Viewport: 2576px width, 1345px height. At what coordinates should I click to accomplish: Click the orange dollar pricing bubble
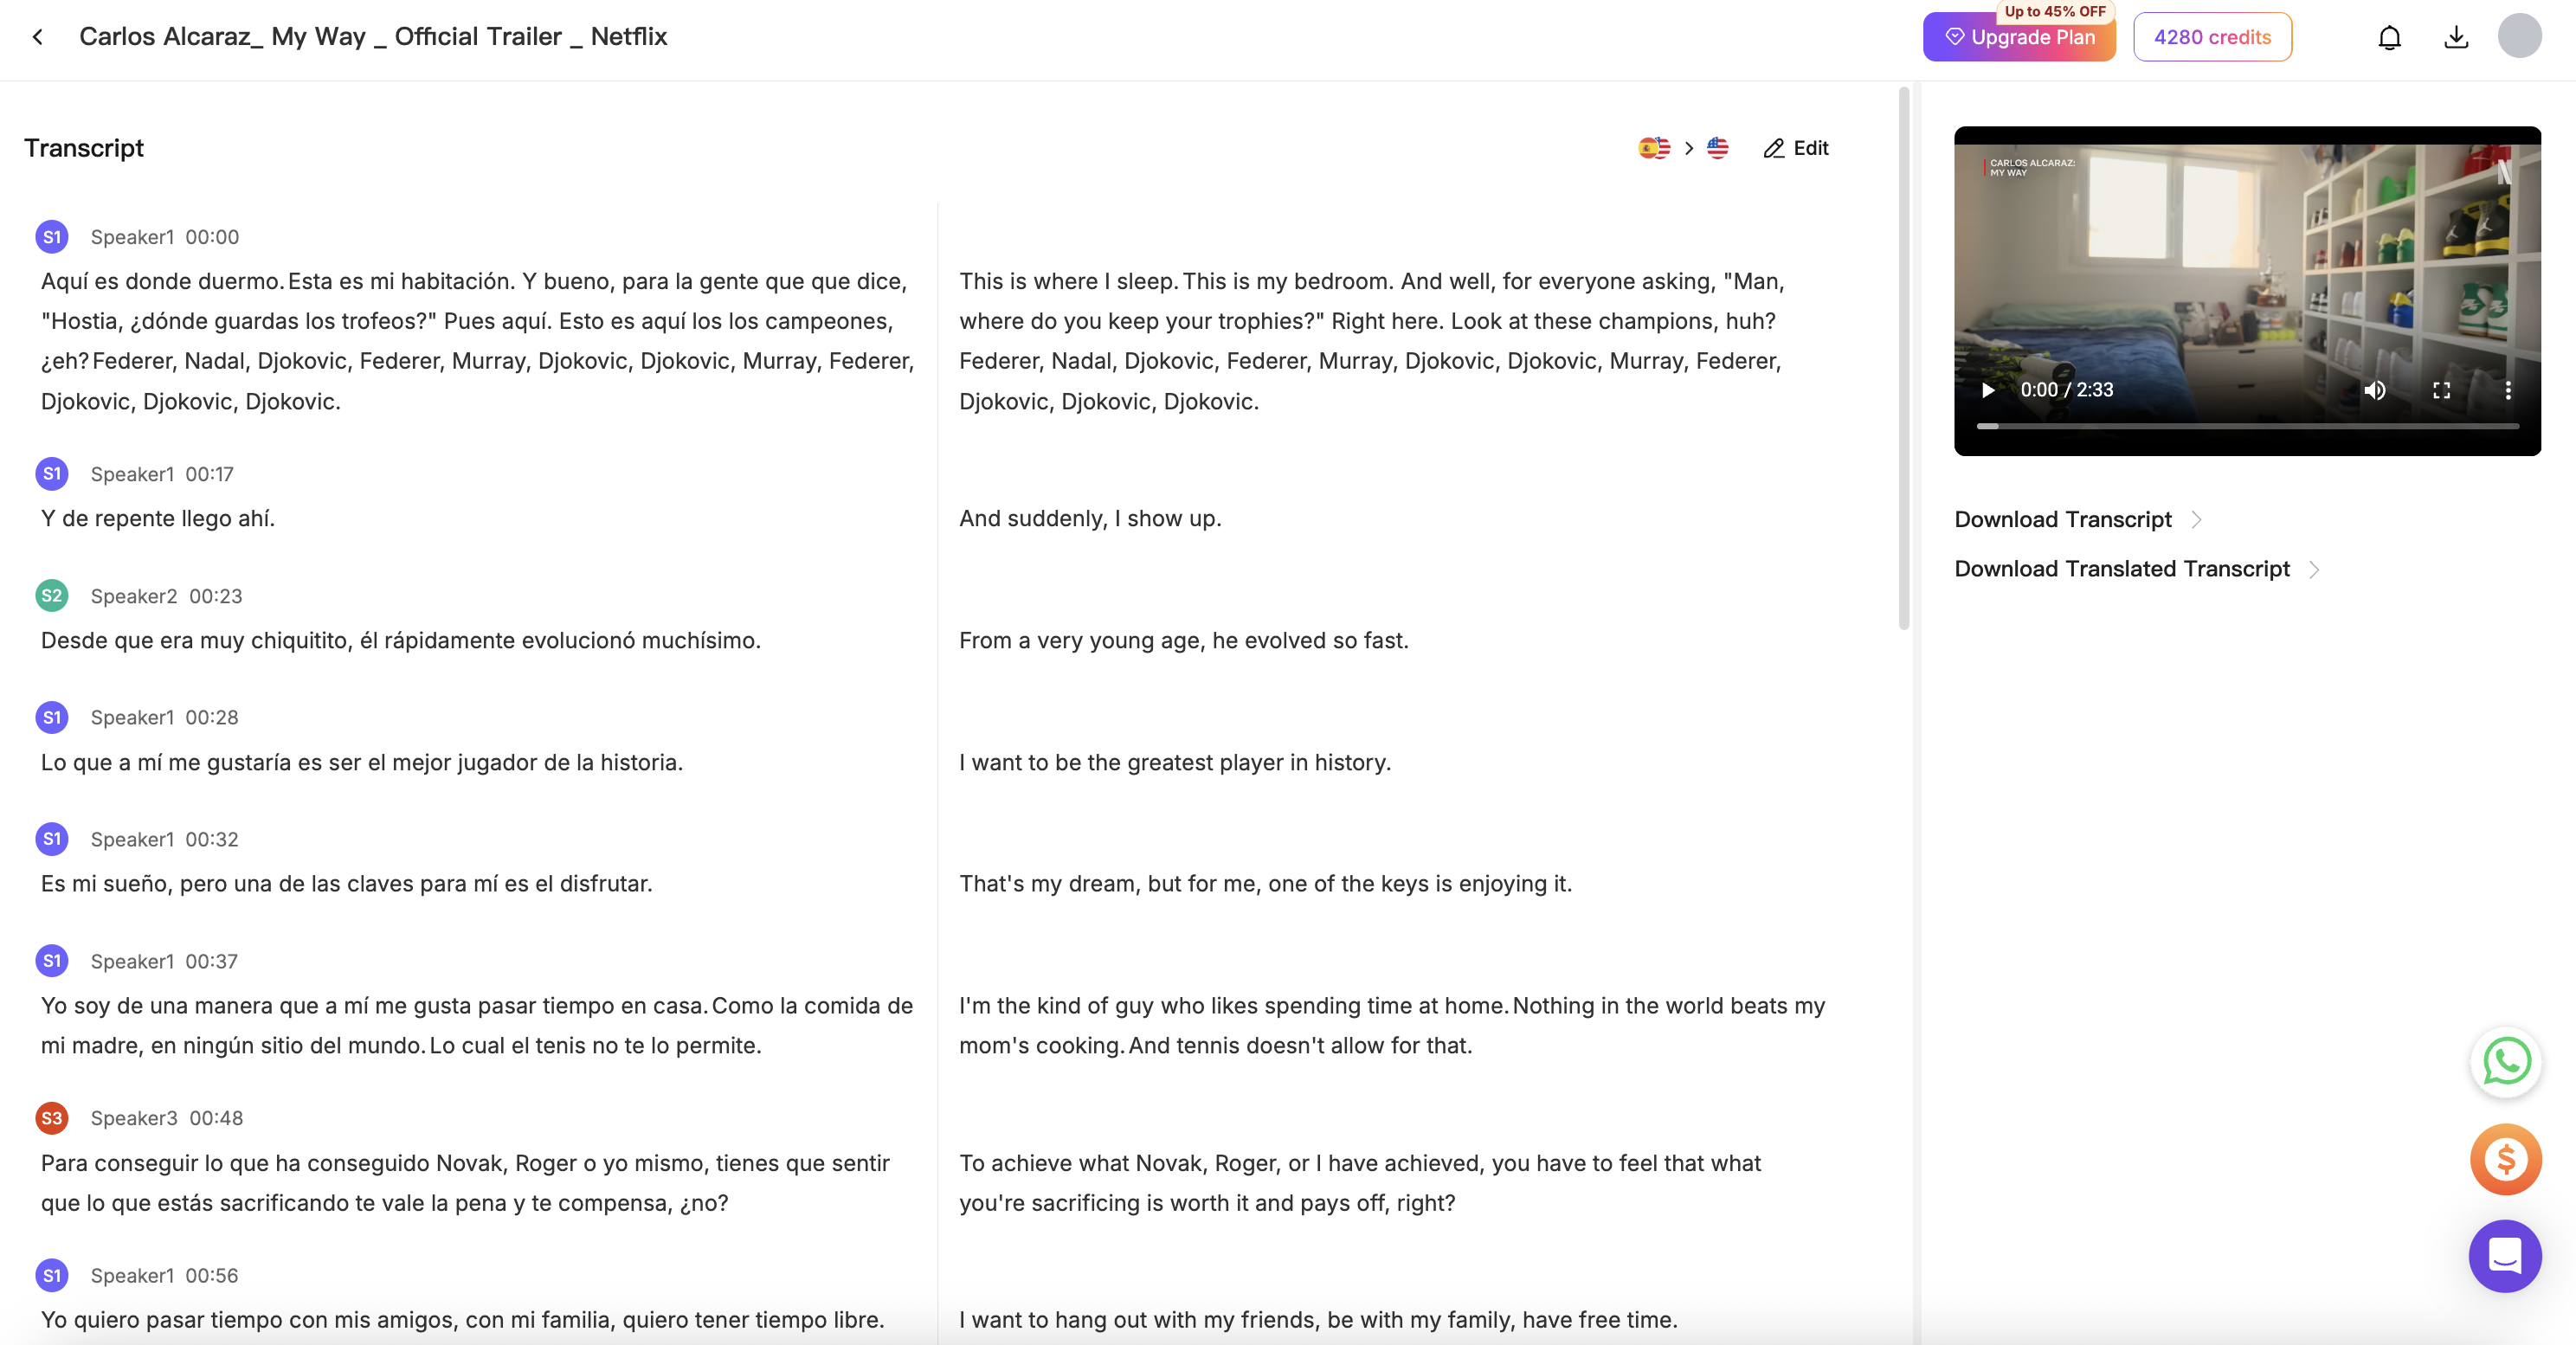click(2506, 1159)
